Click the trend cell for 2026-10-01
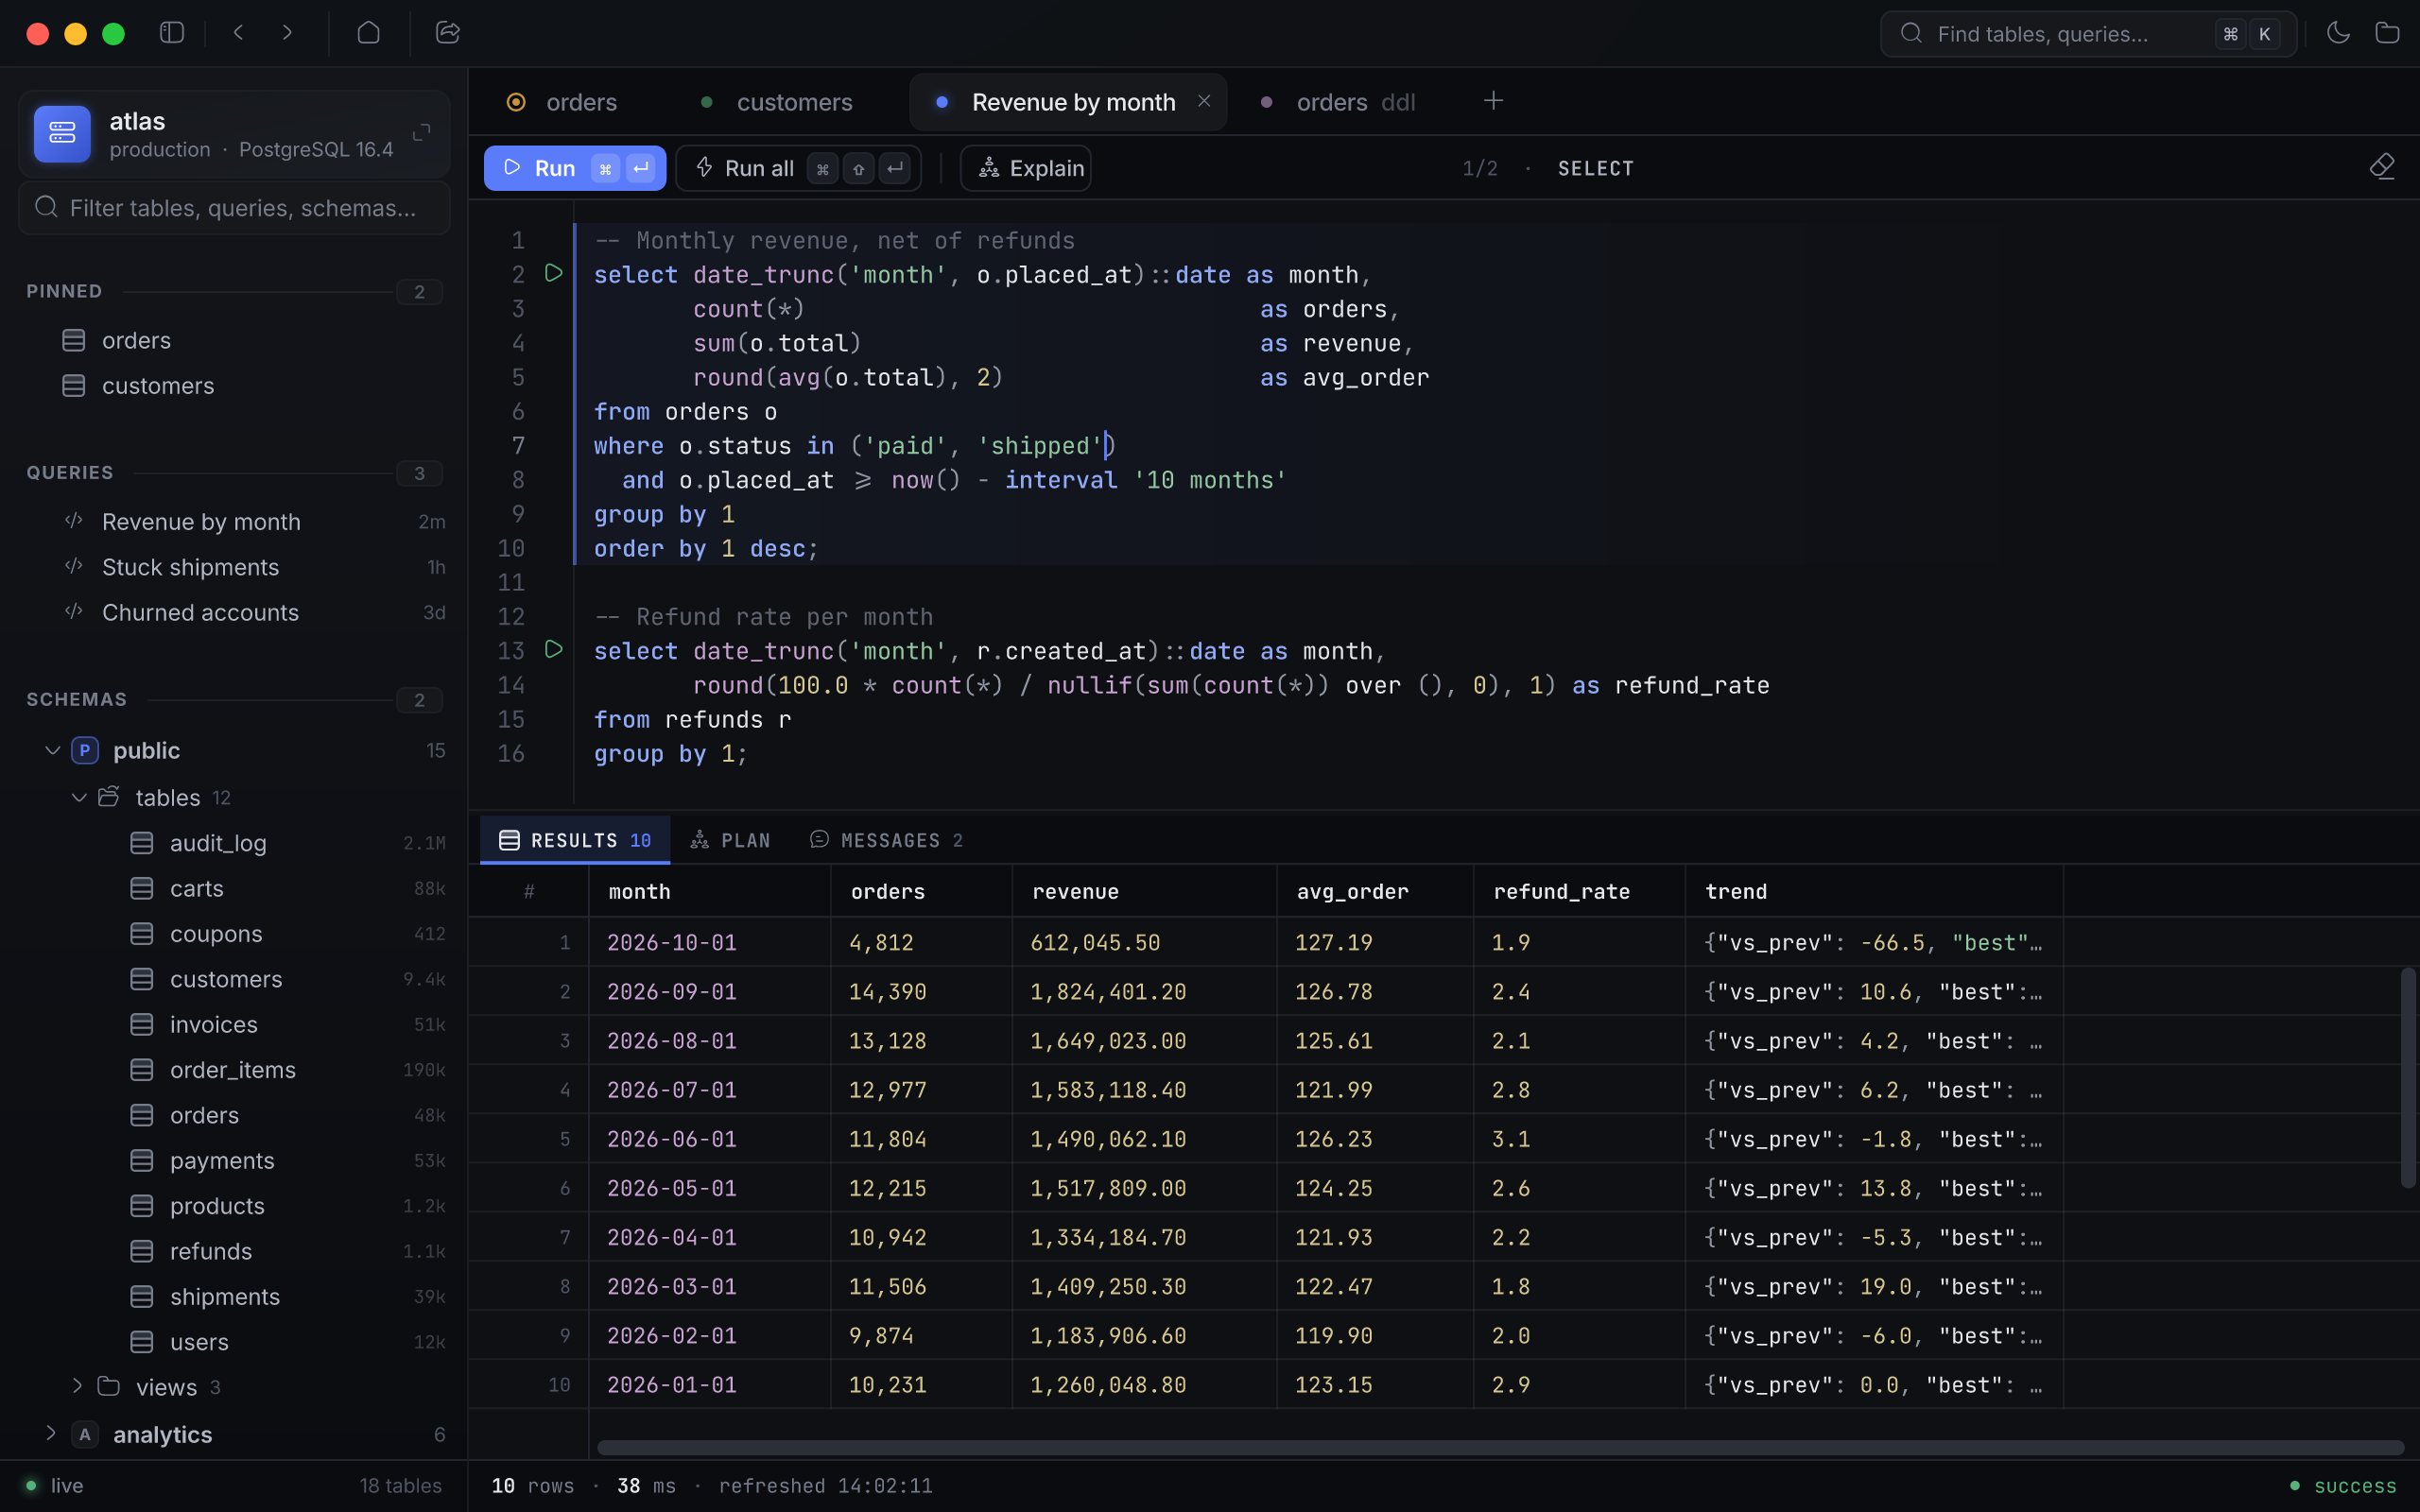 pos(1873,942)
